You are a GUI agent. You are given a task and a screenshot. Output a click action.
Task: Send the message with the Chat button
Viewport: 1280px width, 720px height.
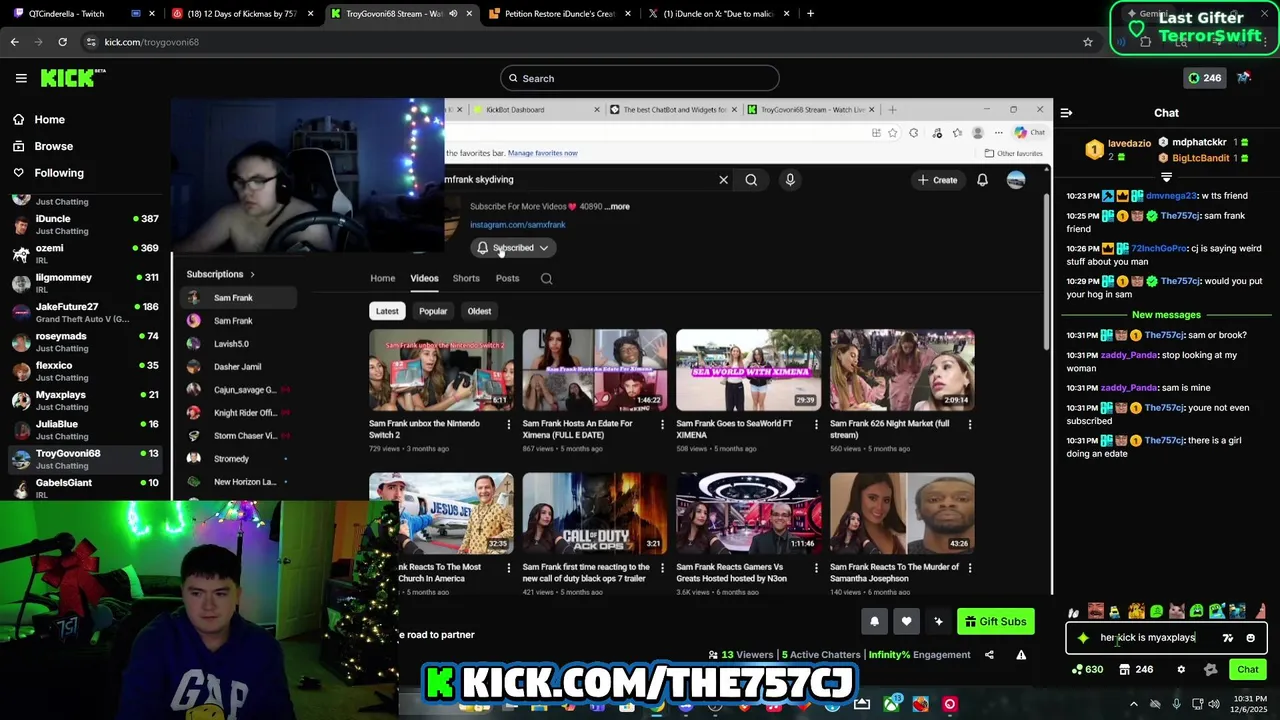[x=1247, y=670]
